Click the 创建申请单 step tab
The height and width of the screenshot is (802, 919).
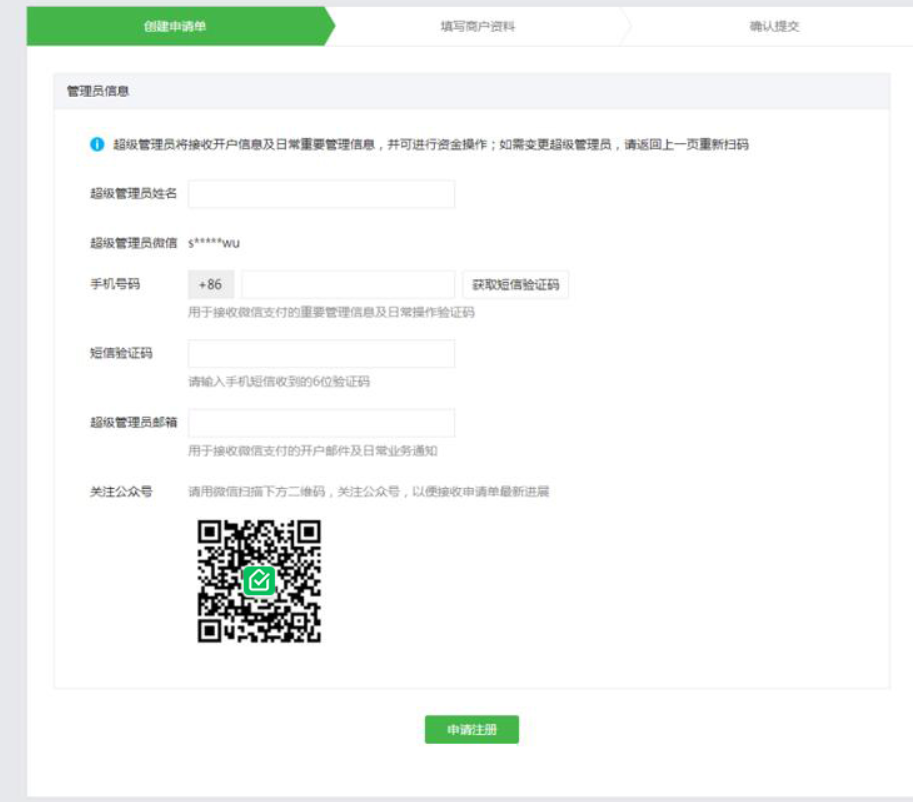(181, 26)
